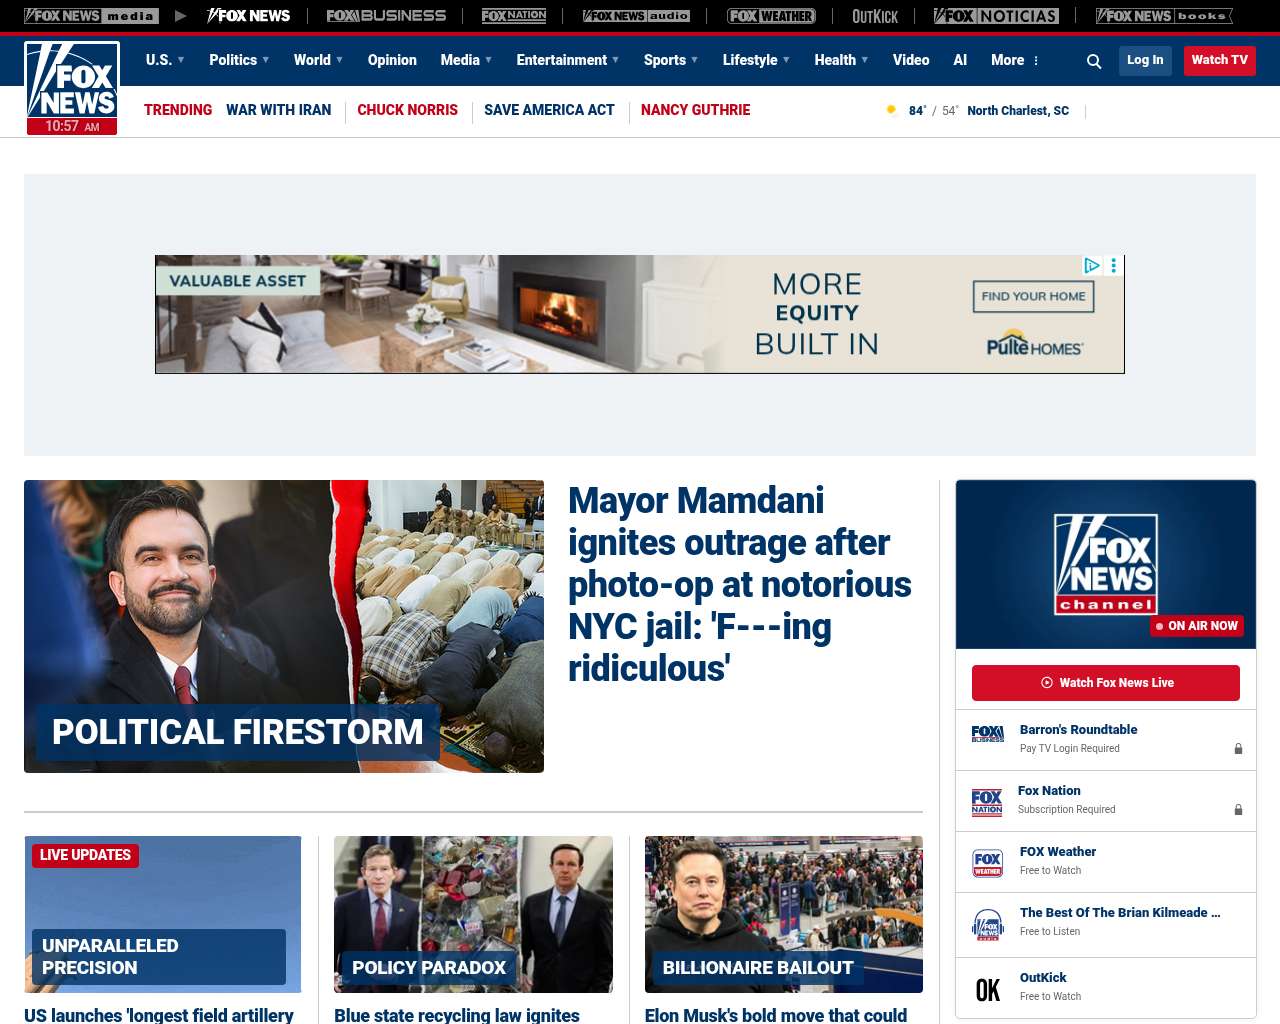Screen dimensions: 1280x1024
Task: Go to the Opinion section
Action: click(392, 60)
